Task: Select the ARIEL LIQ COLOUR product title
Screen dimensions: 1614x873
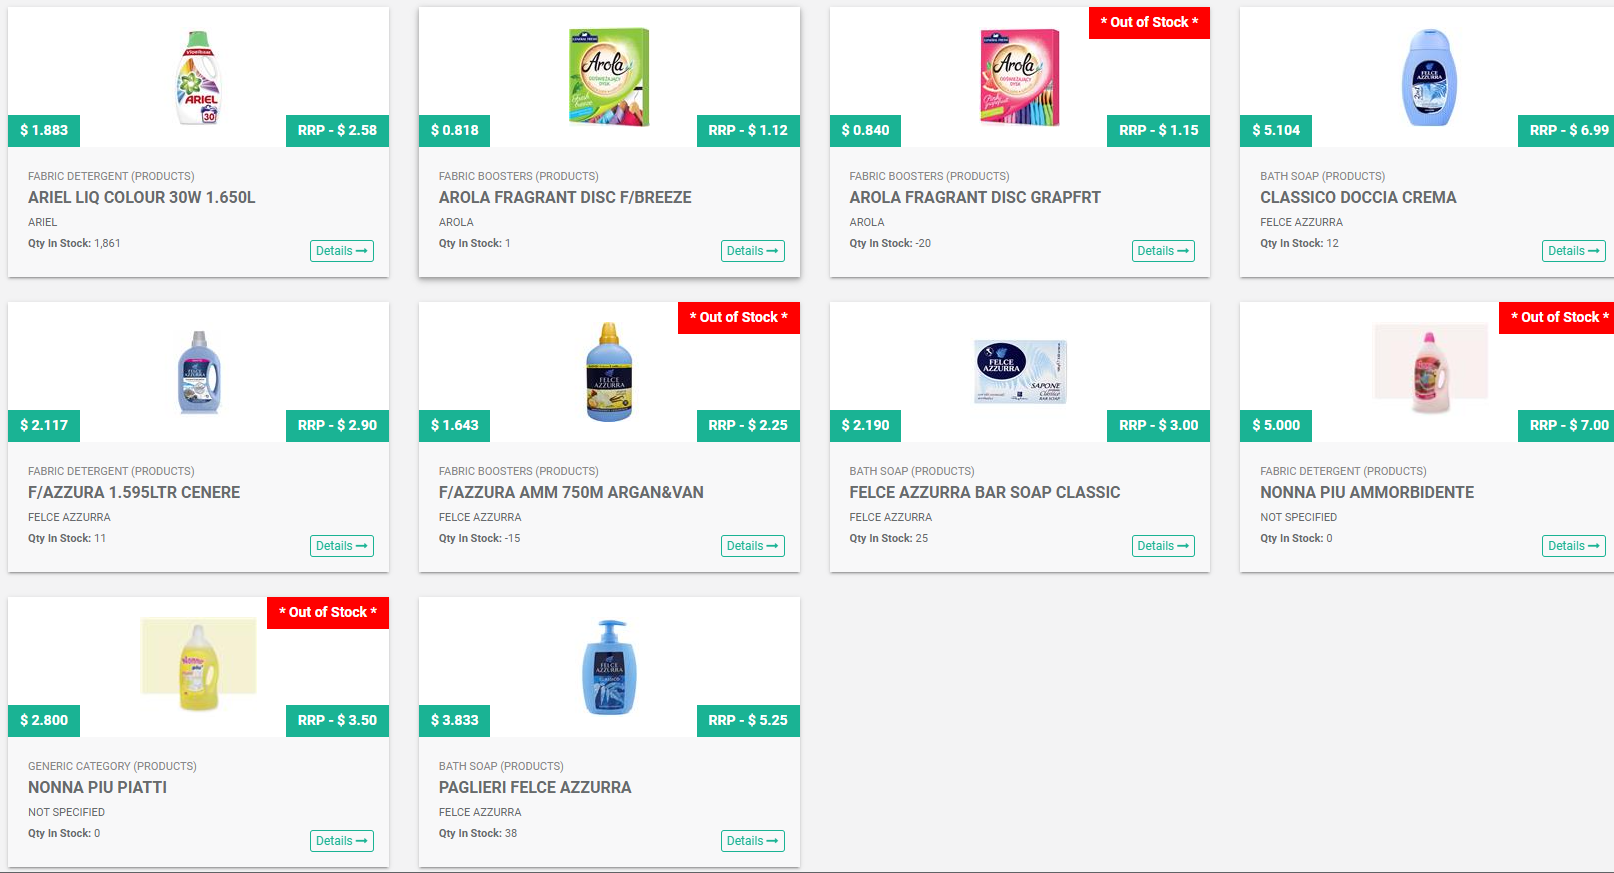Action: pyautogui.click(x=140, y=197)
